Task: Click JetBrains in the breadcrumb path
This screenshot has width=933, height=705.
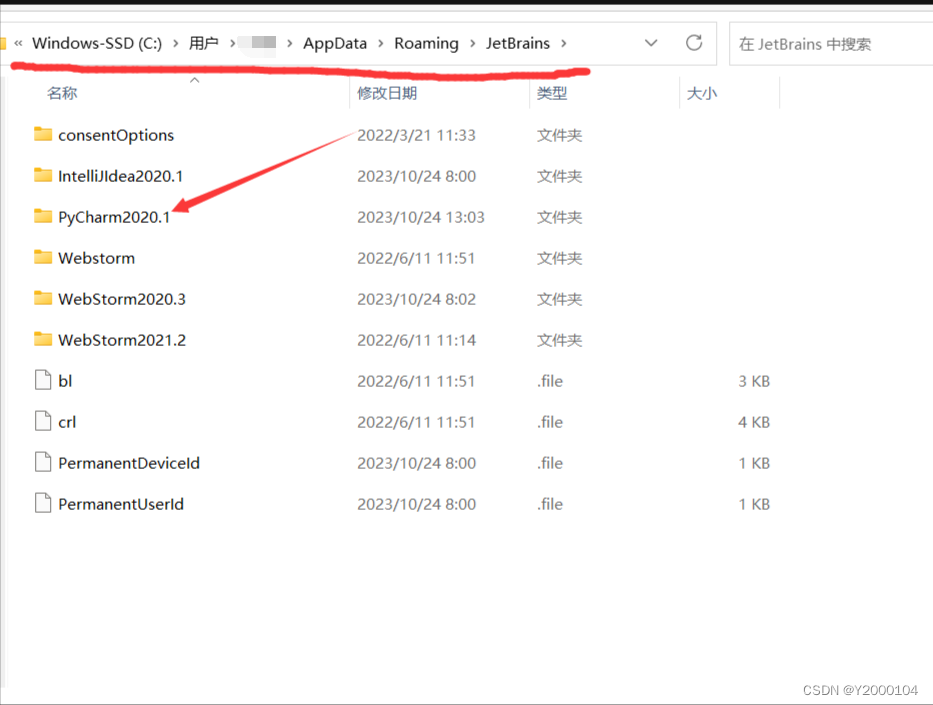Action: pyautogui.click(x=518, y=43)
